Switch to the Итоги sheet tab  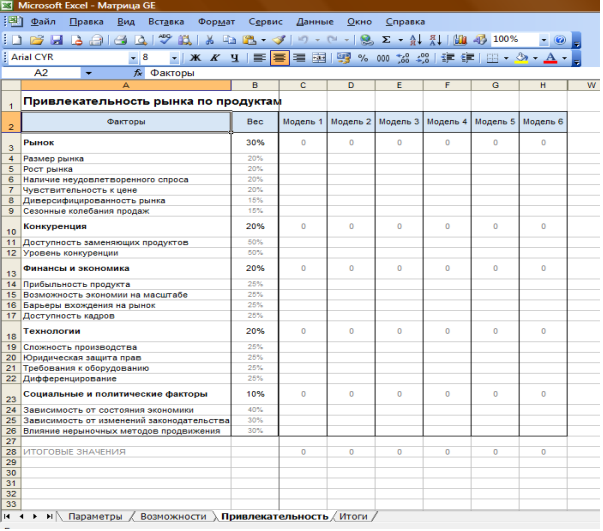[x=354, y=516]
